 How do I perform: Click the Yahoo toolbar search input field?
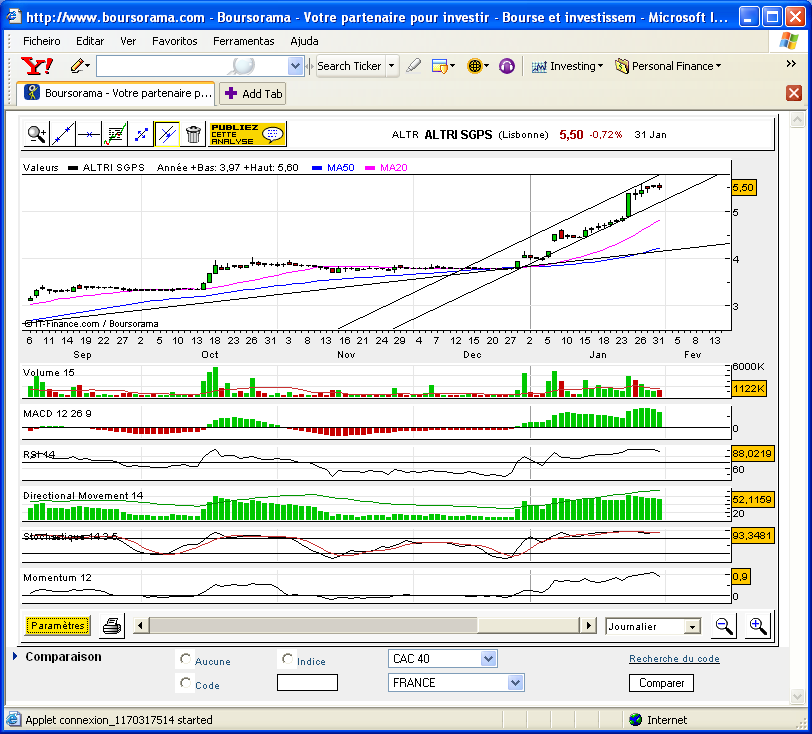[192, 66]
